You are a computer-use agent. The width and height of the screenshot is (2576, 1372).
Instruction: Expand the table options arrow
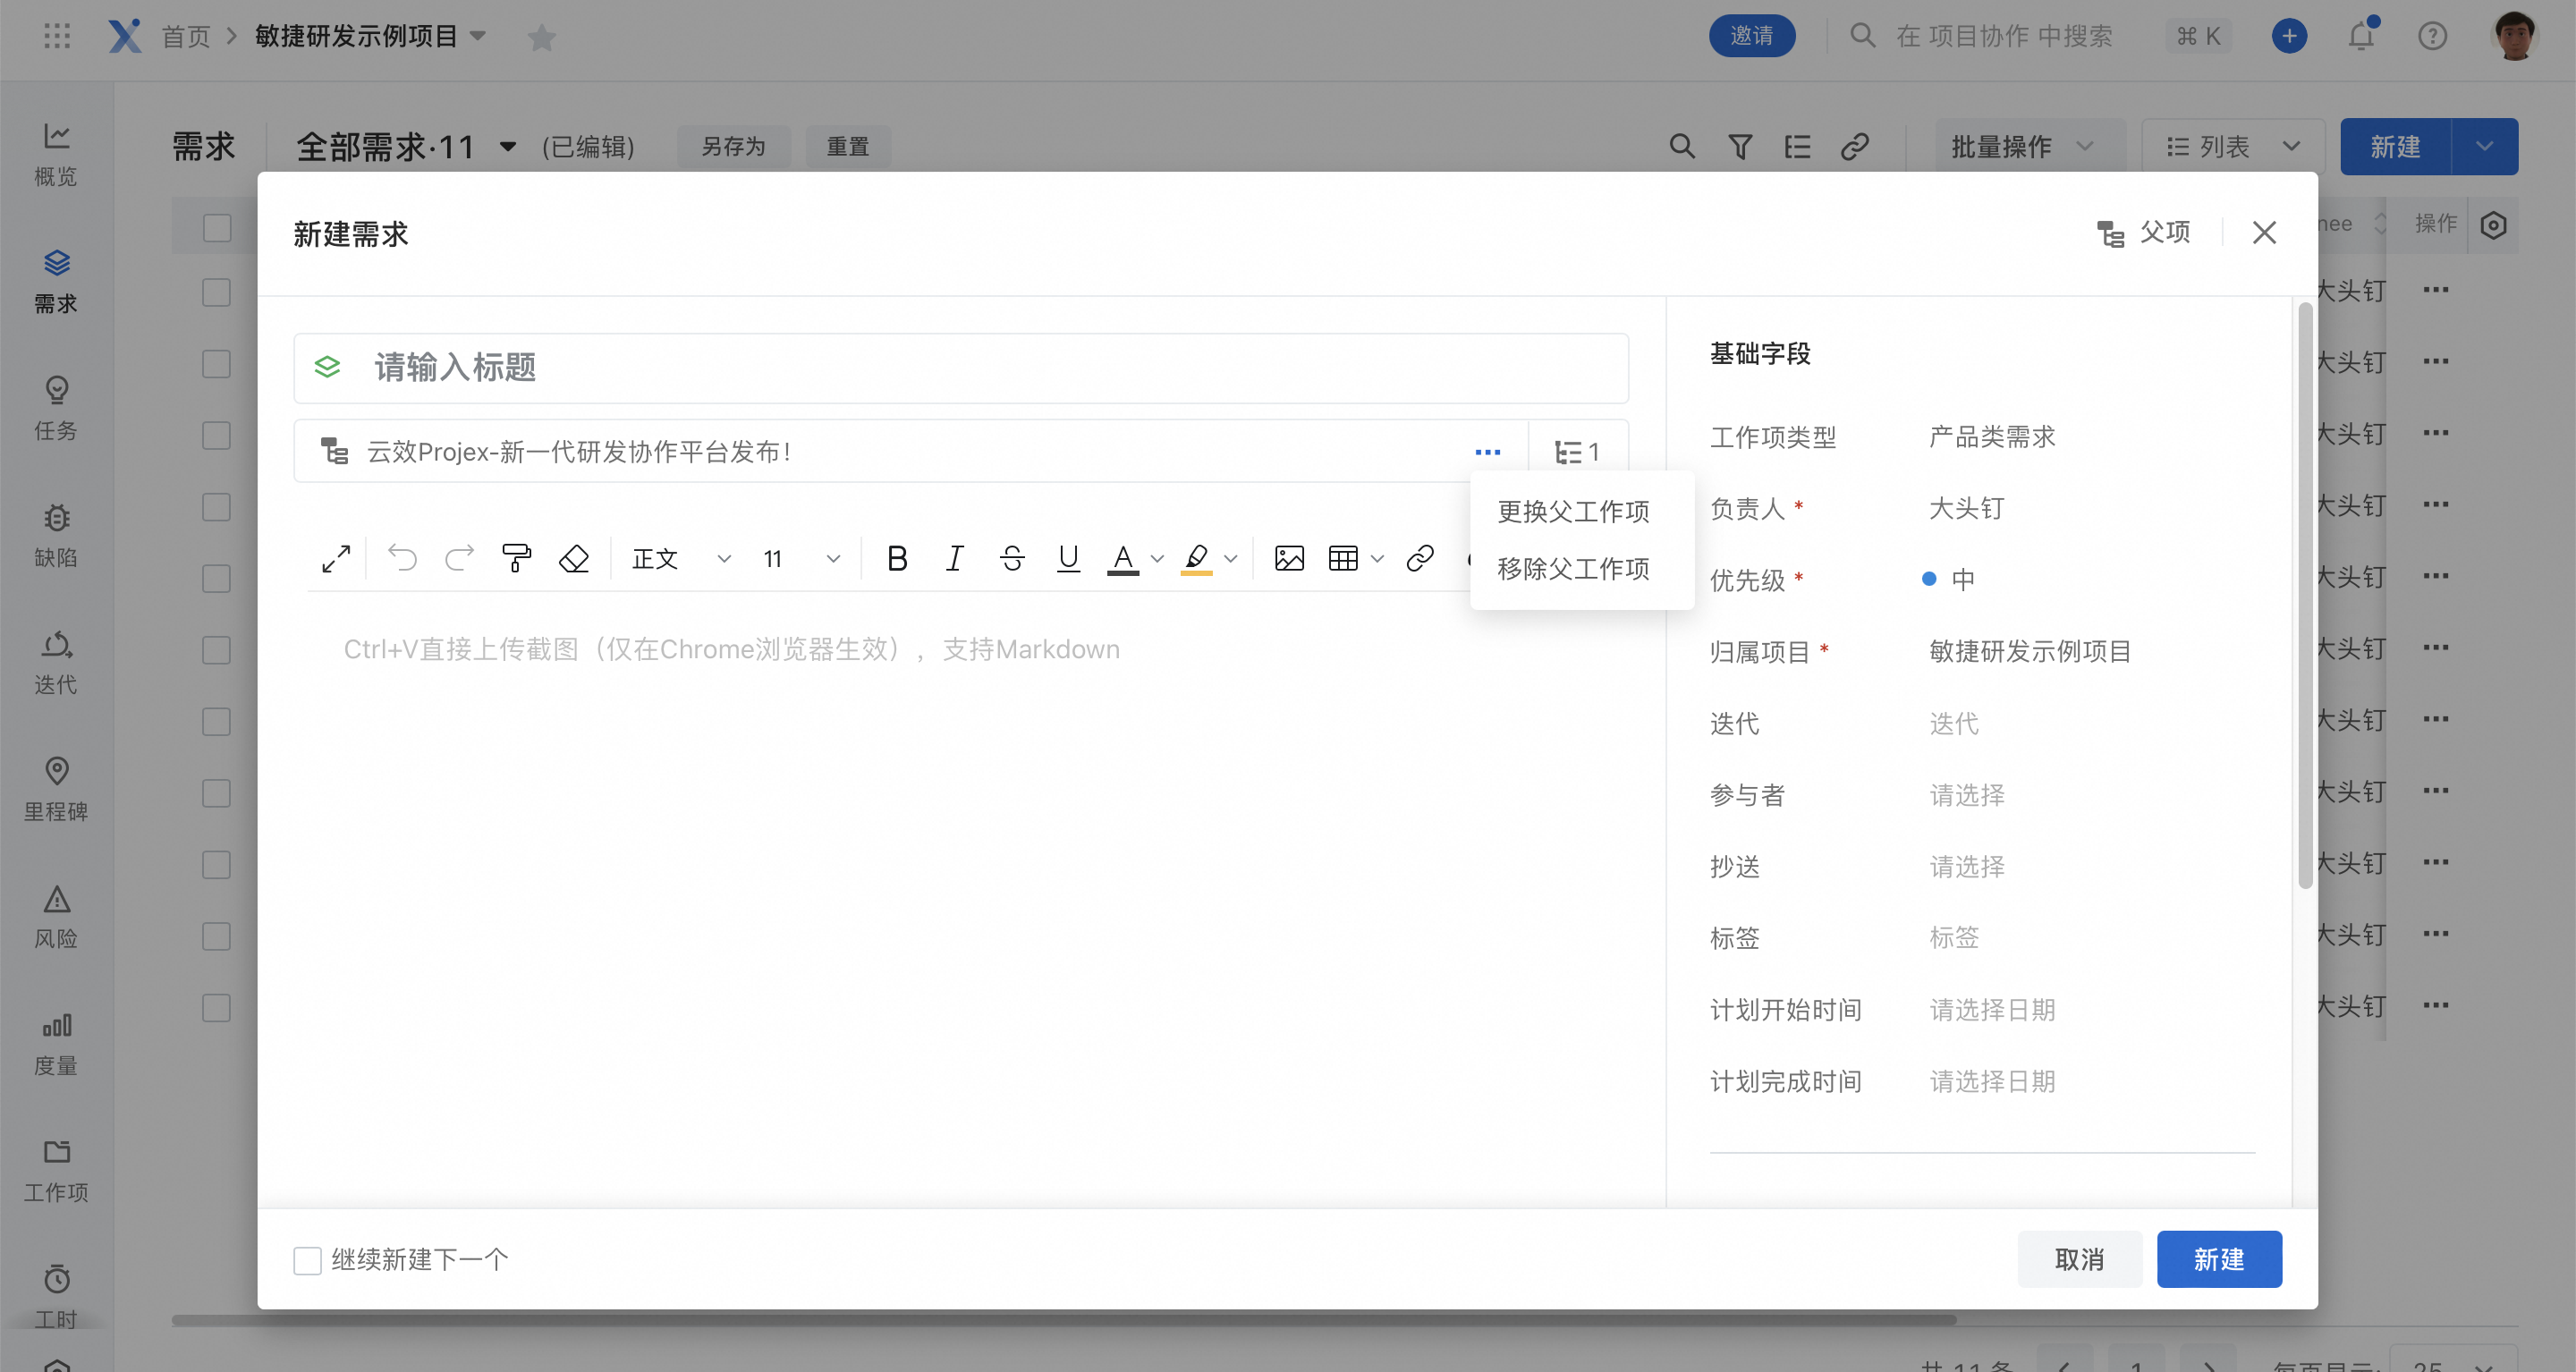[x=1377, y=559]
